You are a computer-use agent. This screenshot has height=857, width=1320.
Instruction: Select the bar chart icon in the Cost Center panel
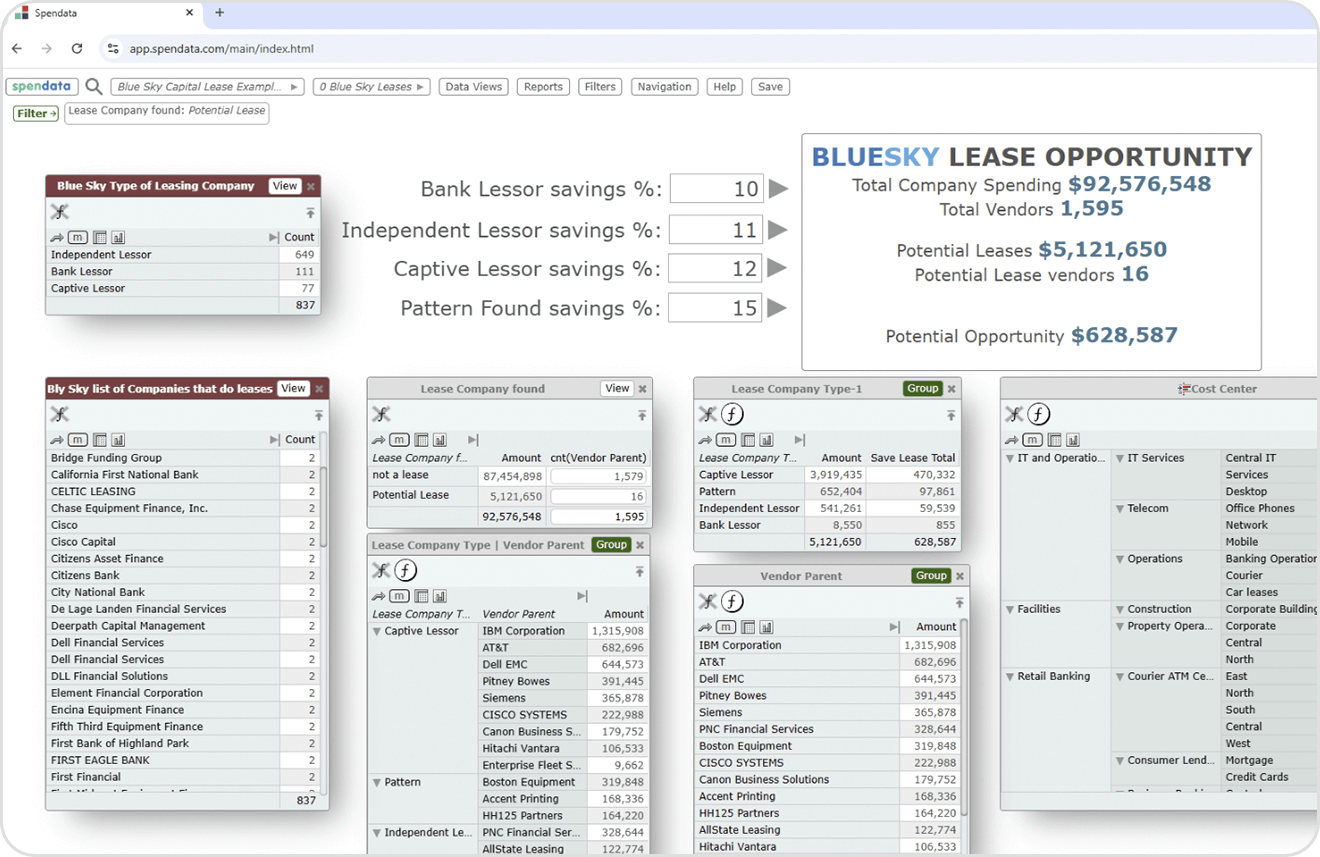coord(1073,441)
